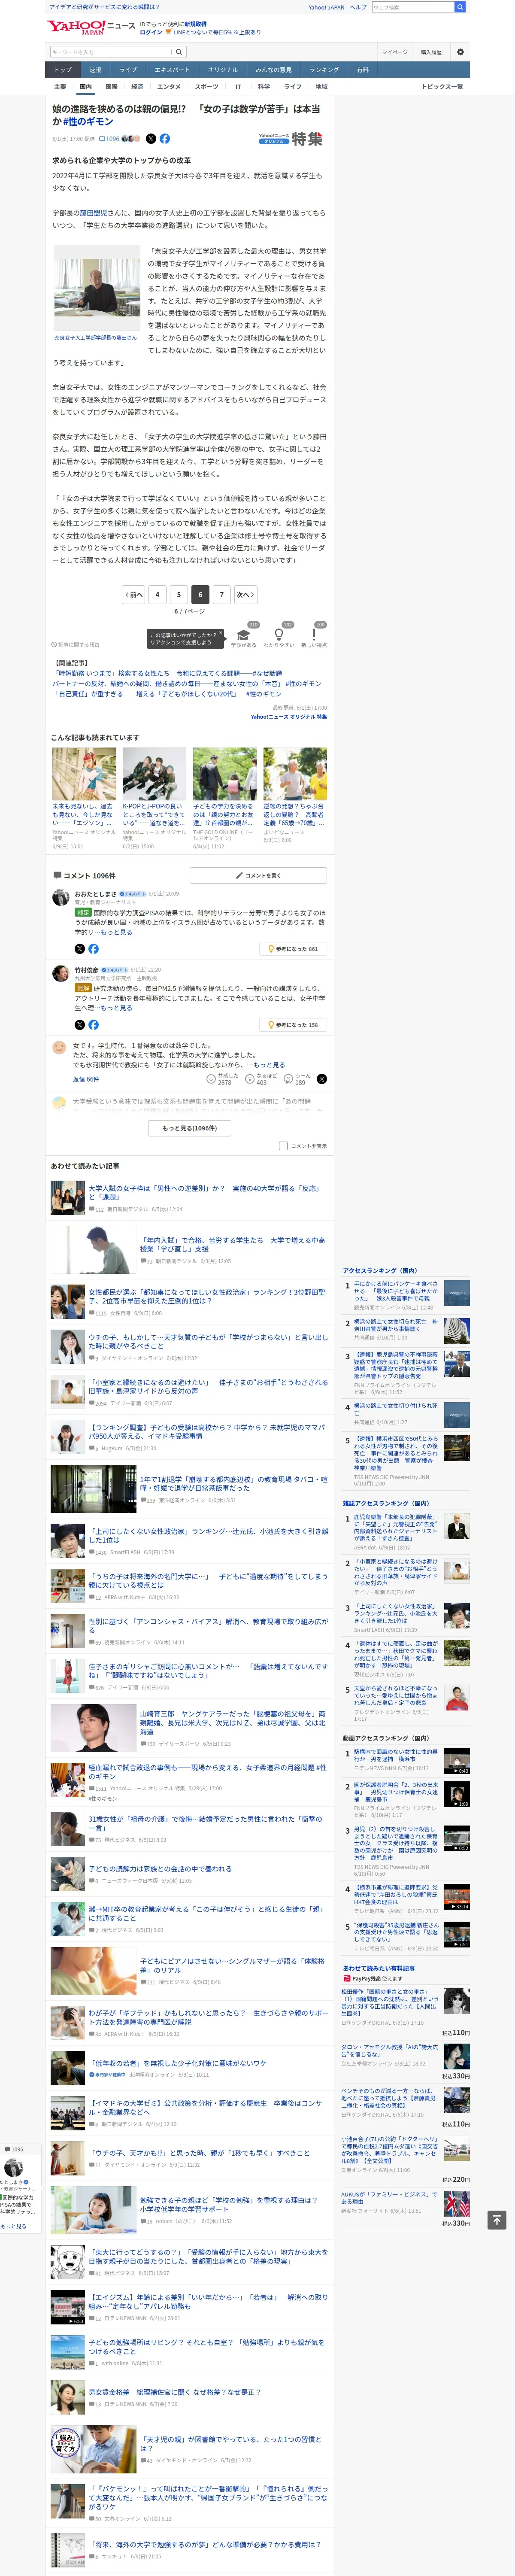Image resolution: width=515 pixels, height=2576 pixels.
Task: Share おおたとしまさ's comment on X
Action: (x=80, y=948)
